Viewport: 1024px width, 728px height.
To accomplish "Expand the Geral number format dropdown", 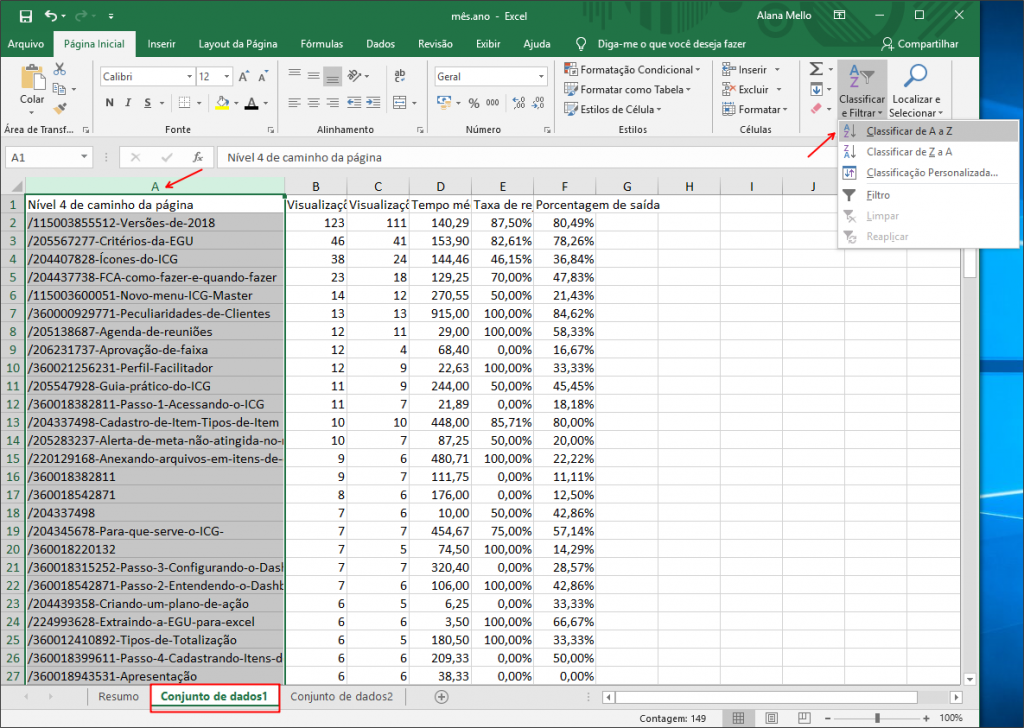I will click(541, 76).
